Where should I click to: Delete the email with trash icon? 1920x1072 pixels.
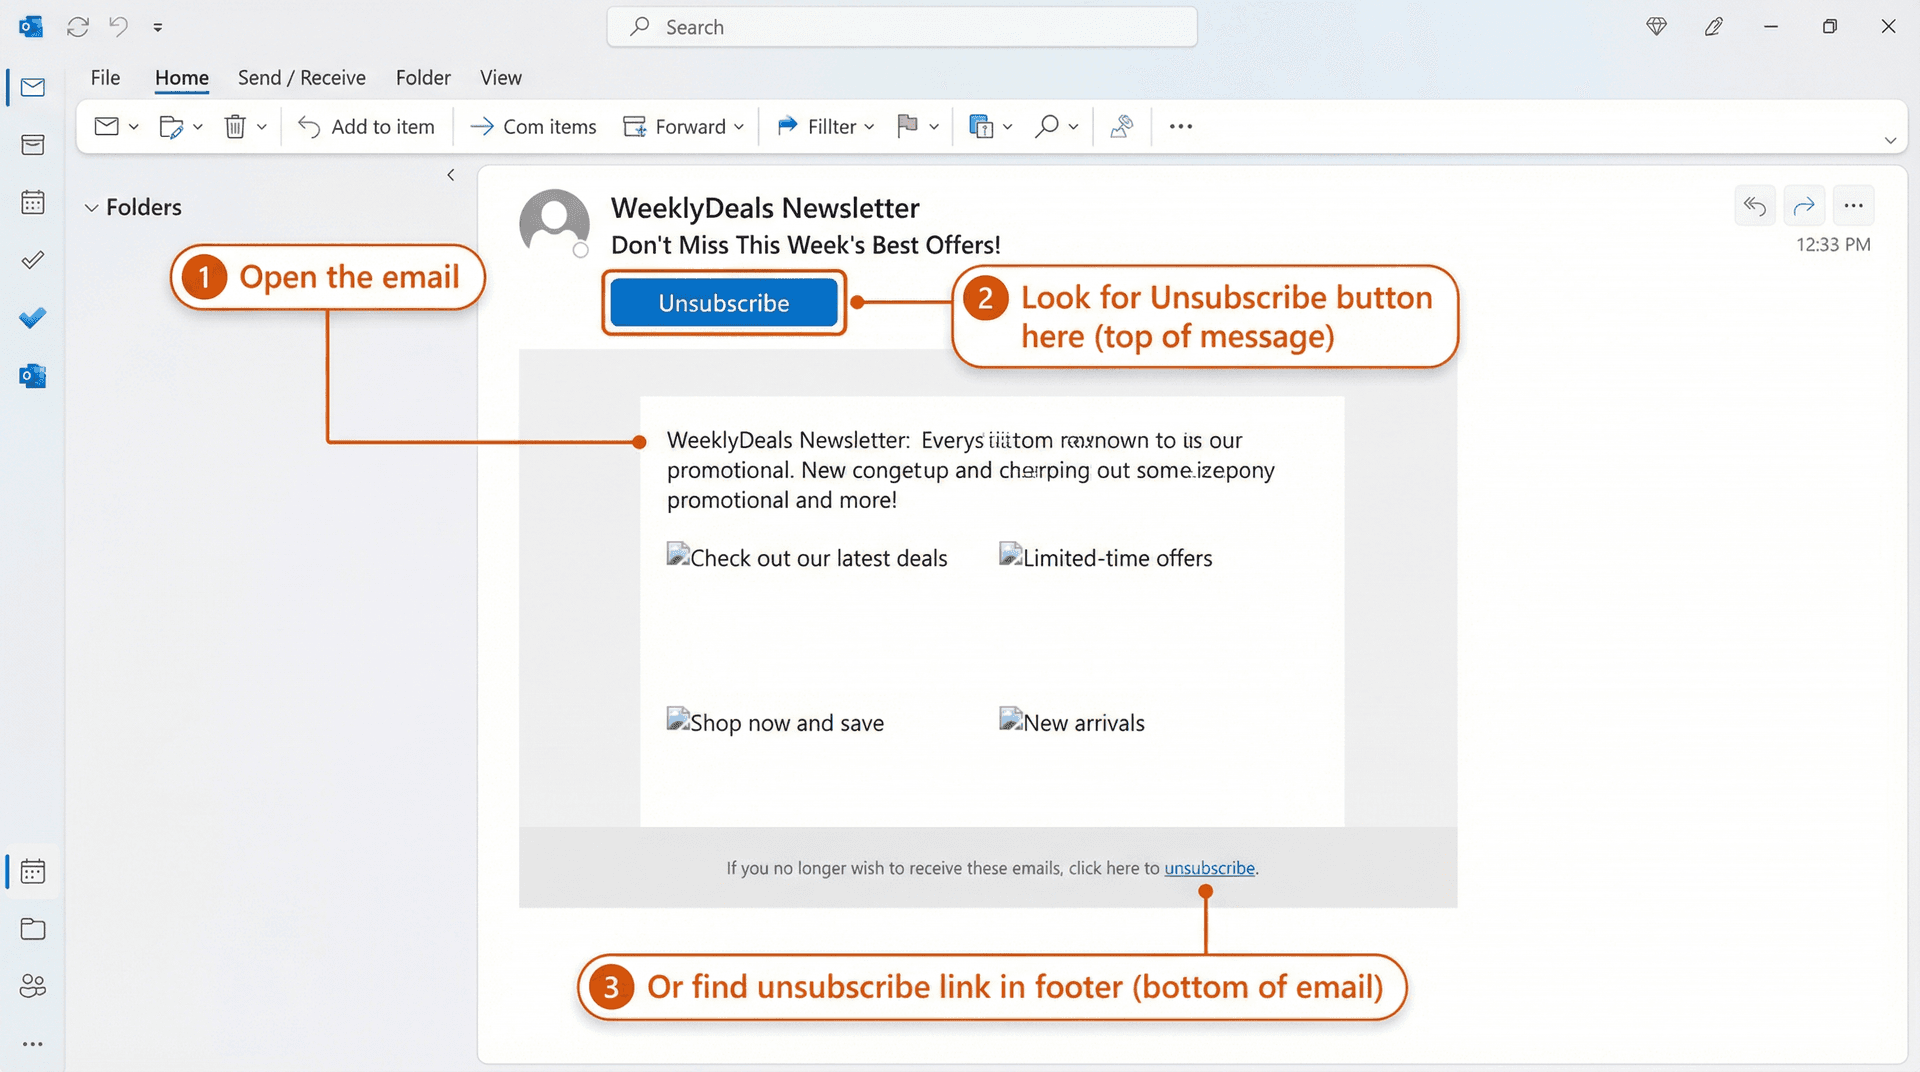[236, 126]
